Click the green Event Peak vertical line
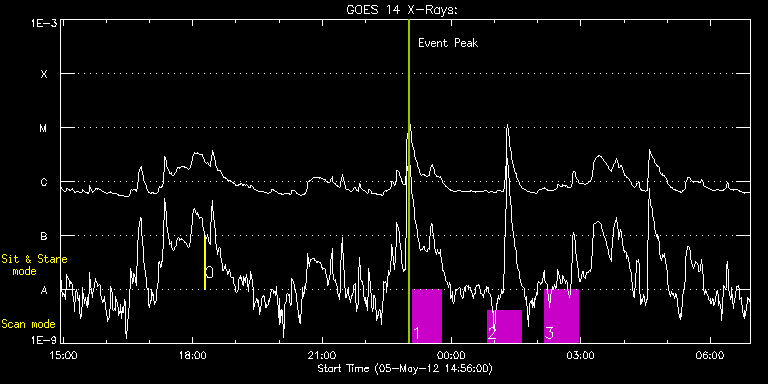Viewport: 768px width, 384px height. (408, 181)
